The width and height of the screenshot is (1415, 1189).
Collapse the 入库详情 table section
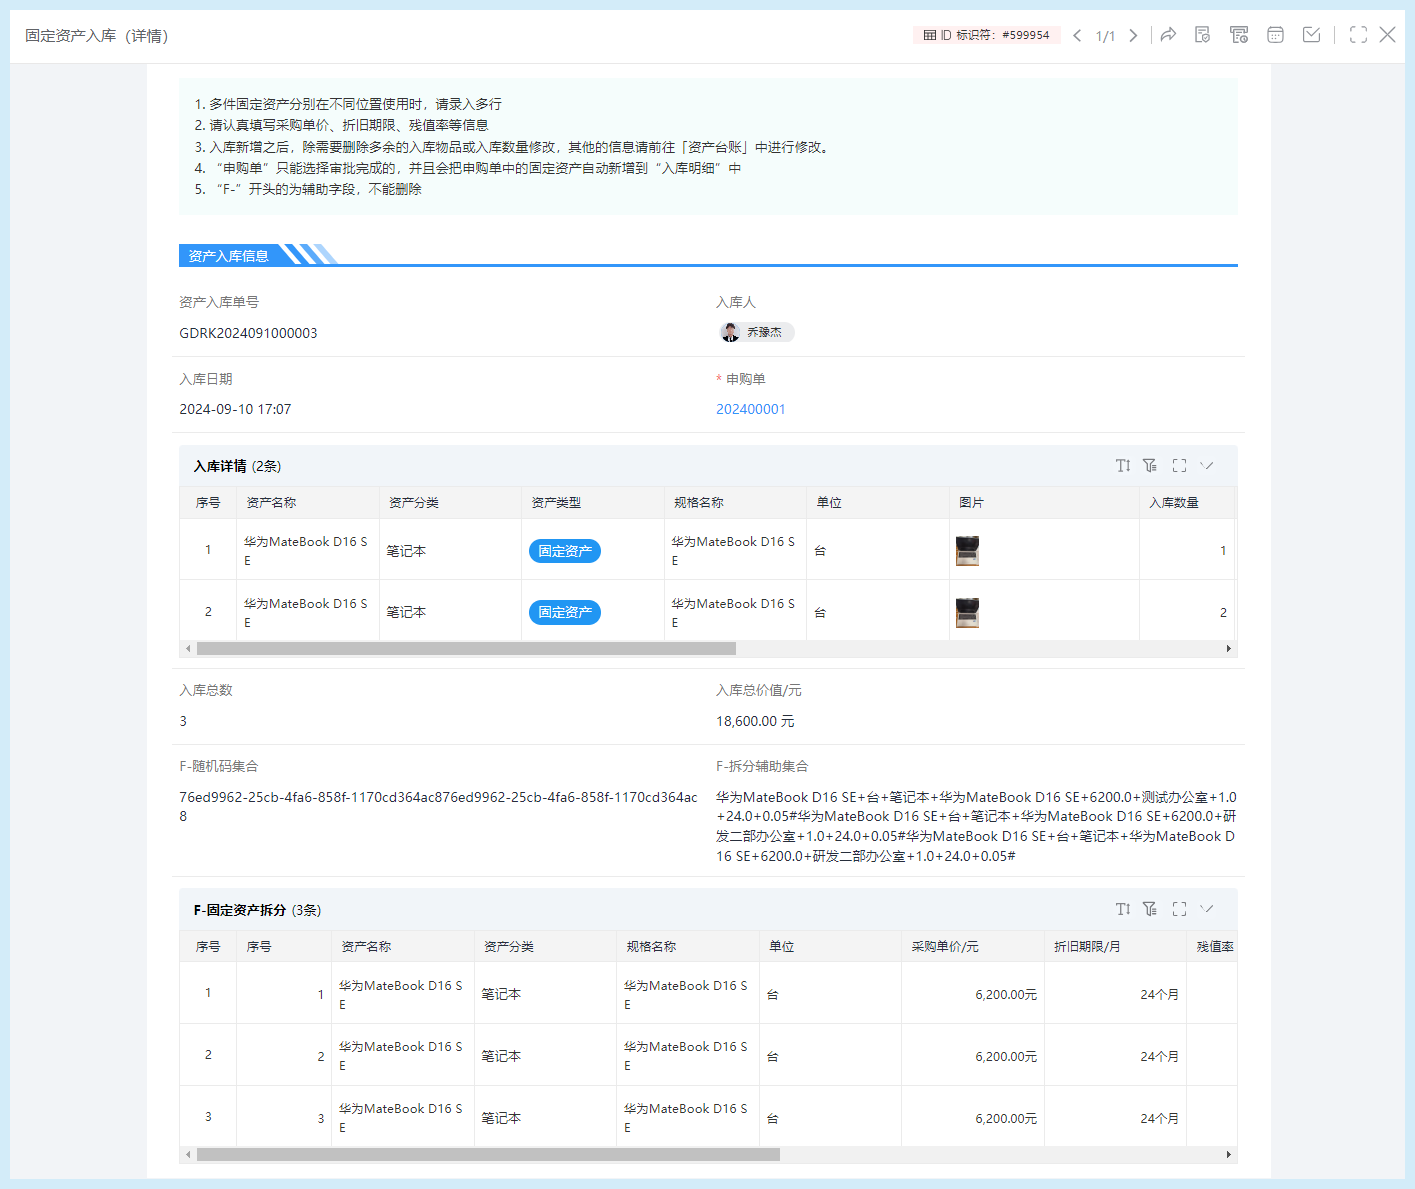[x=1207, y=466]
